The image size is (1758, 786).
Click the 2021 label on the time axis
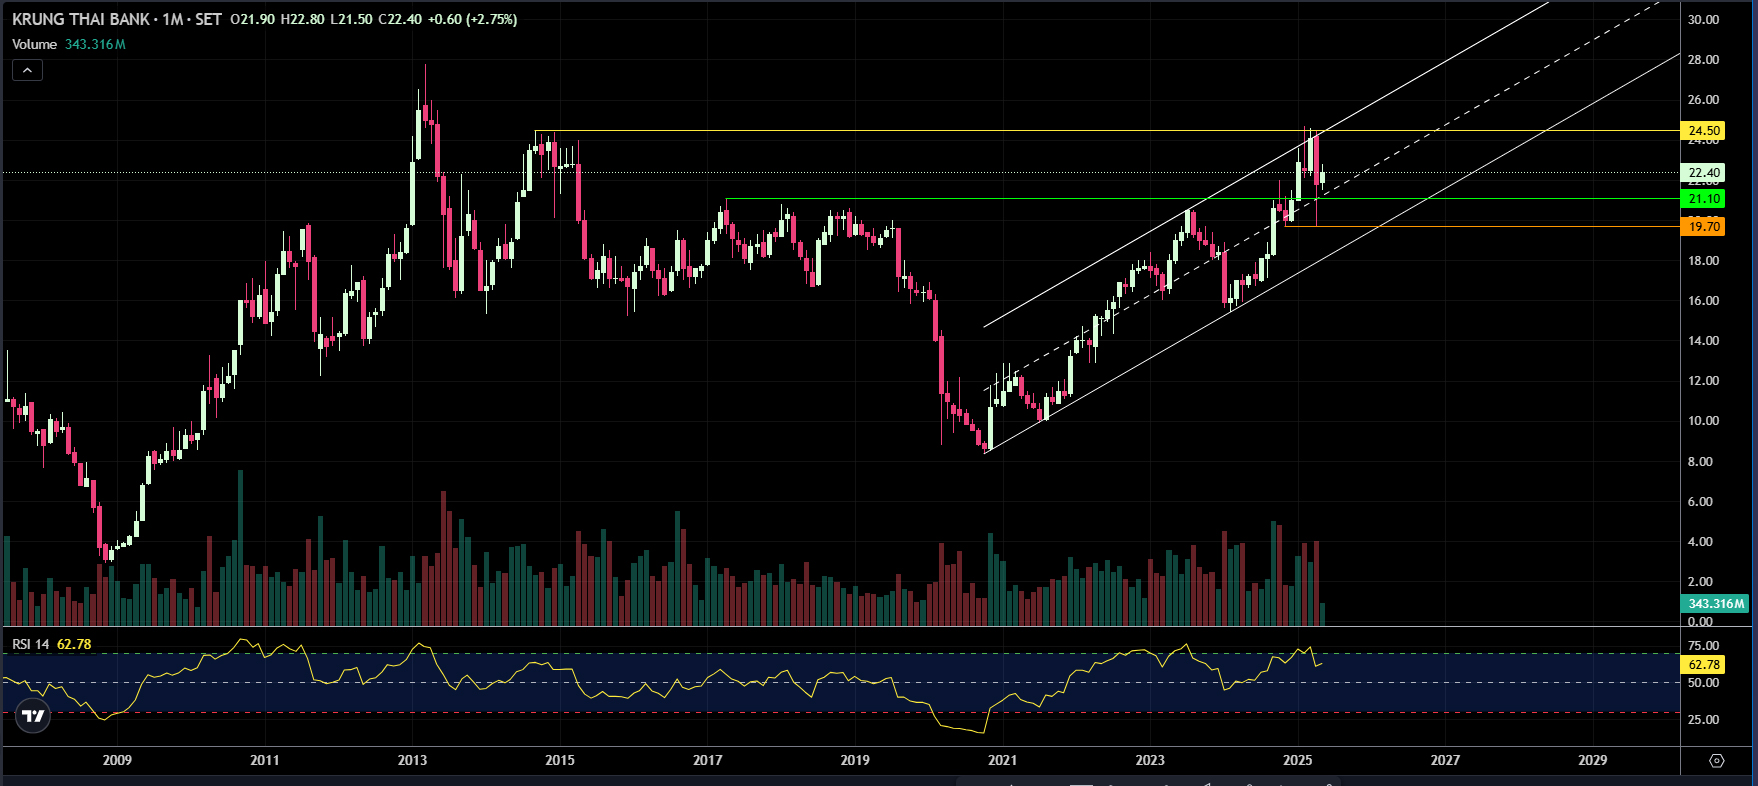1002,760
